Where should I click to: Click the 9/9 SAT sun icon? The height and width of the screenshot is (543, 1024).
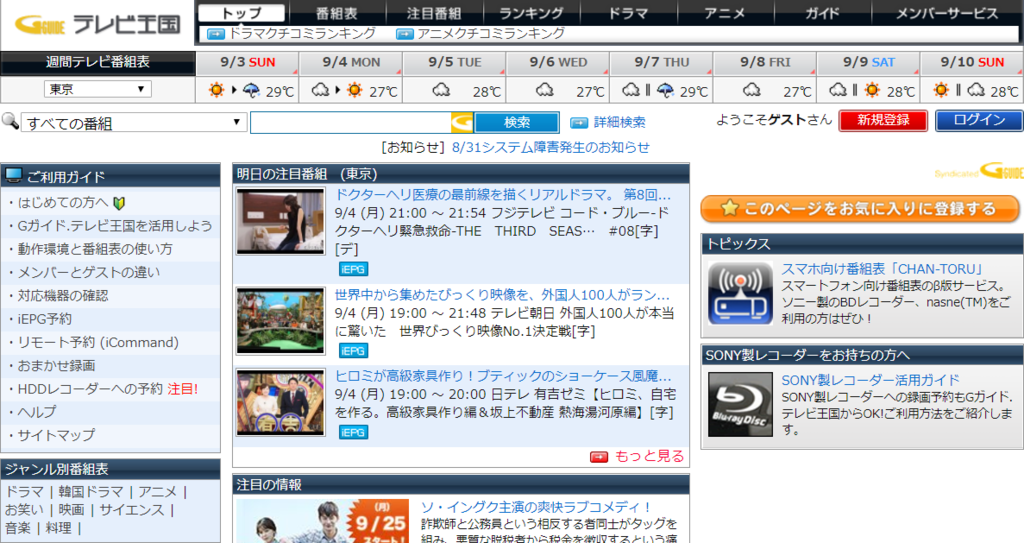[x=872, y=90]
